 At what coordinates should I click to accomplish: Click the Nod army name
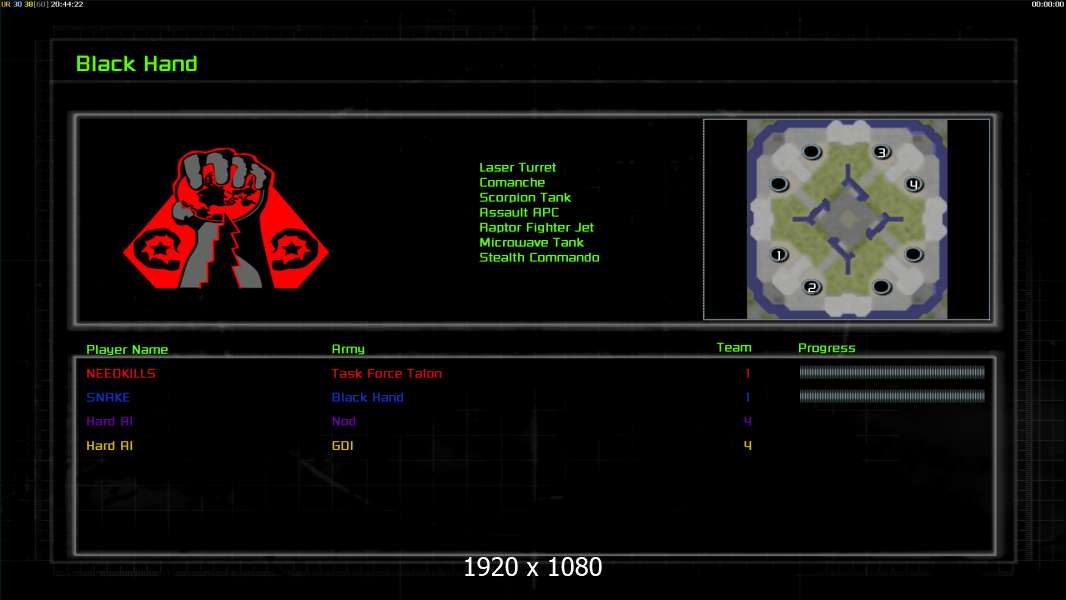[x=344, y=421]
